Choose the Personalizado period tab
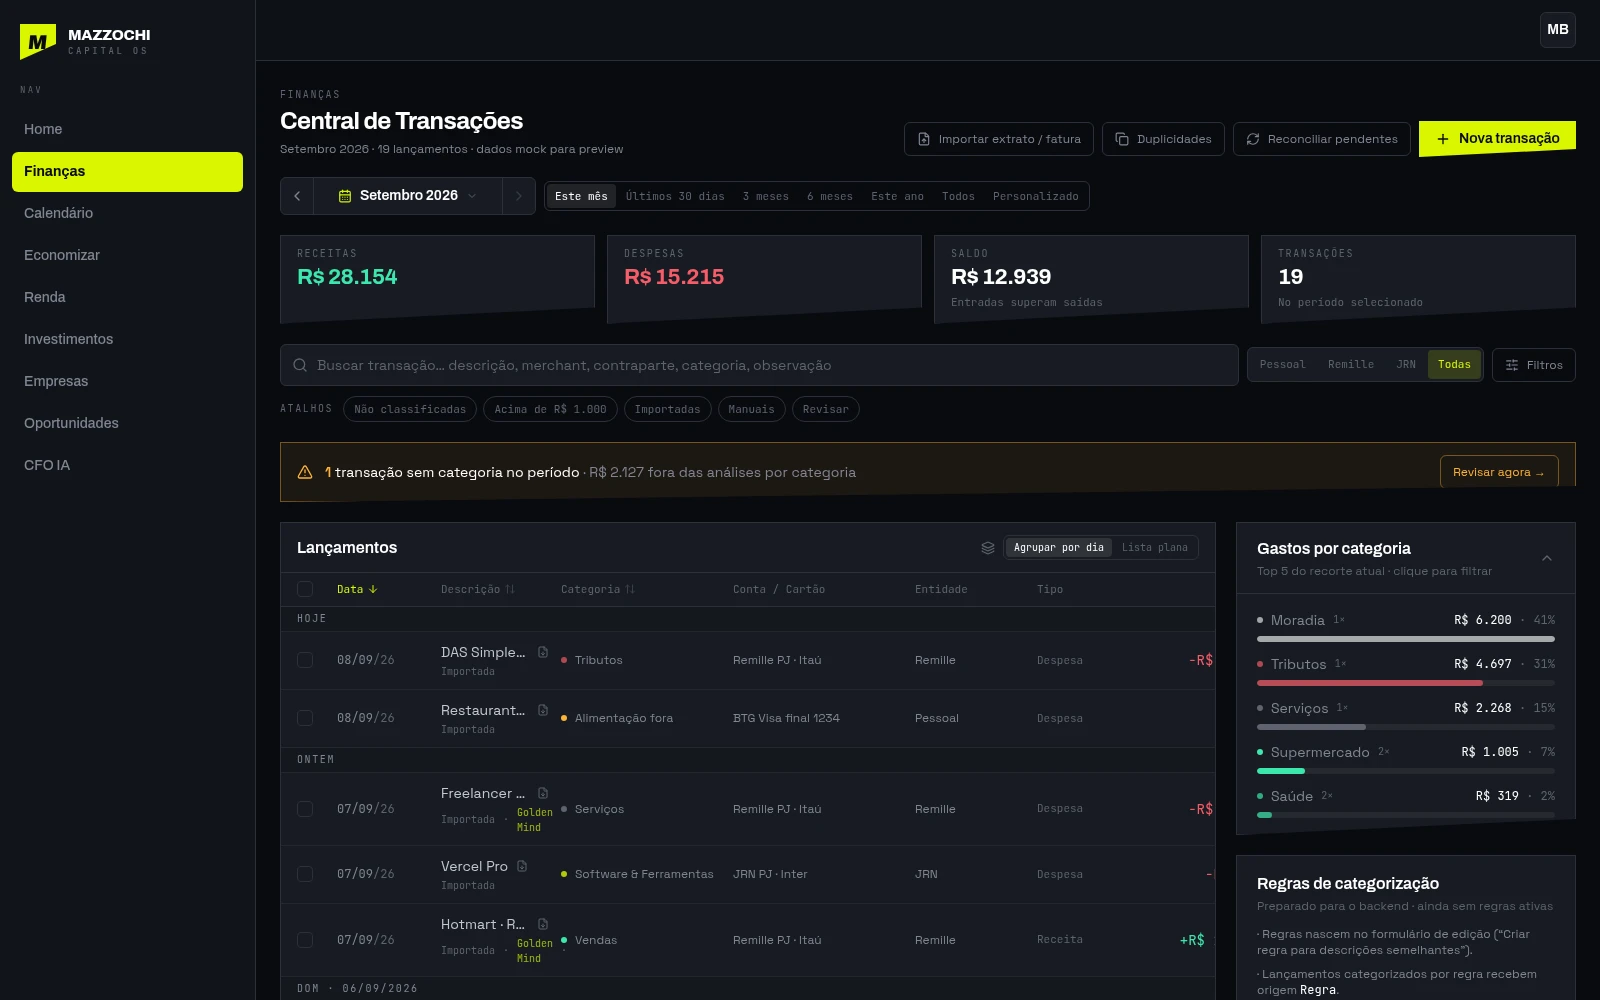1600x1000 pixels. [1035, 196]
